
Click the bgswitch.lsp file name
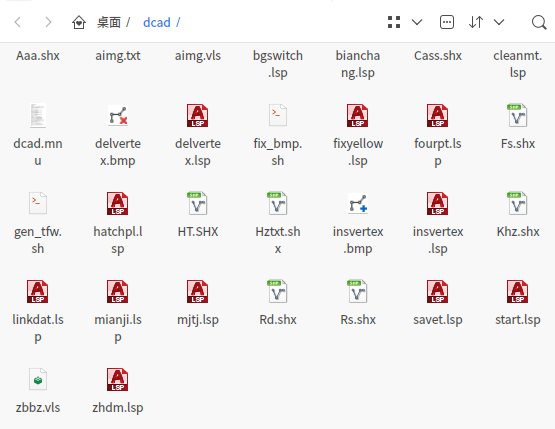(278, 64)
